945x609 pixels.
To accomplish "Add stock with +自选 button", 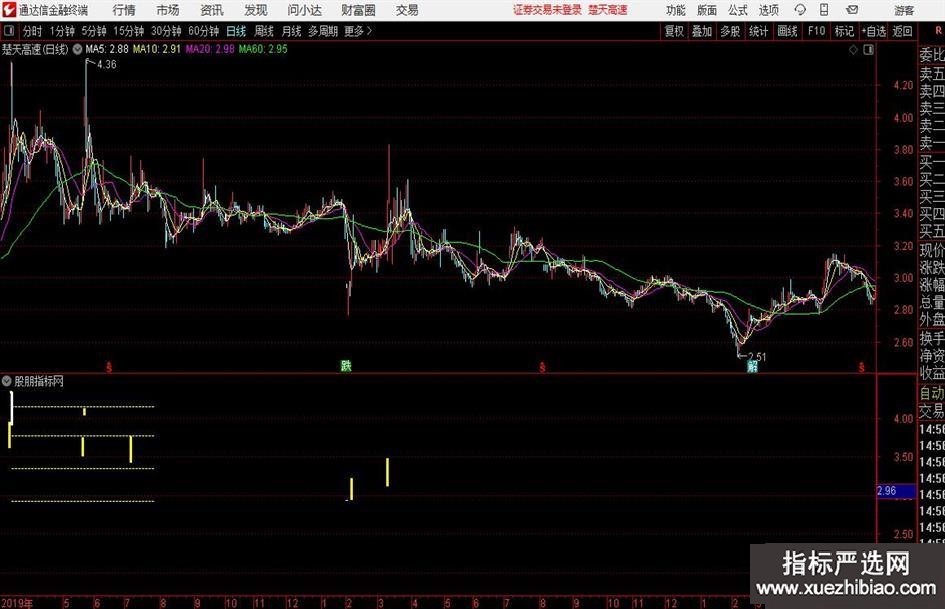I will point(874,31).
